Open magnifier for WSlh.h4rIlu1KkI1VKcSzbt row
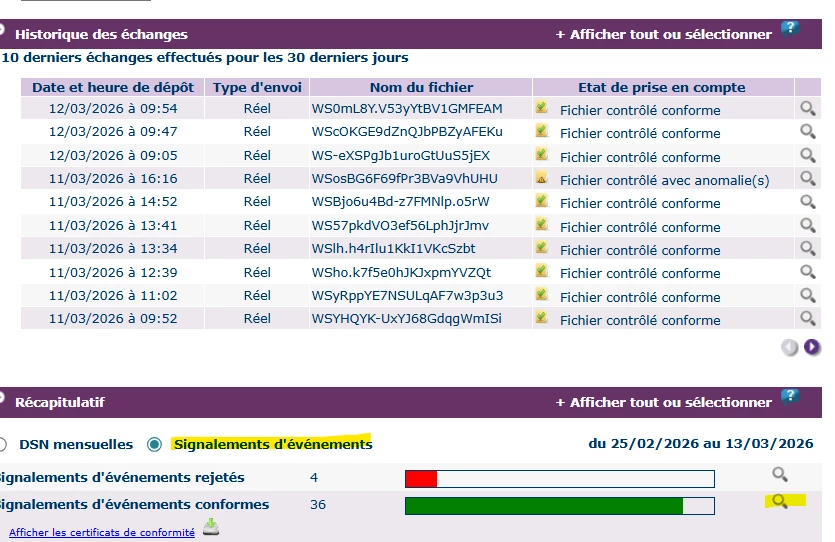835x542 pixels. pos(808,249)
